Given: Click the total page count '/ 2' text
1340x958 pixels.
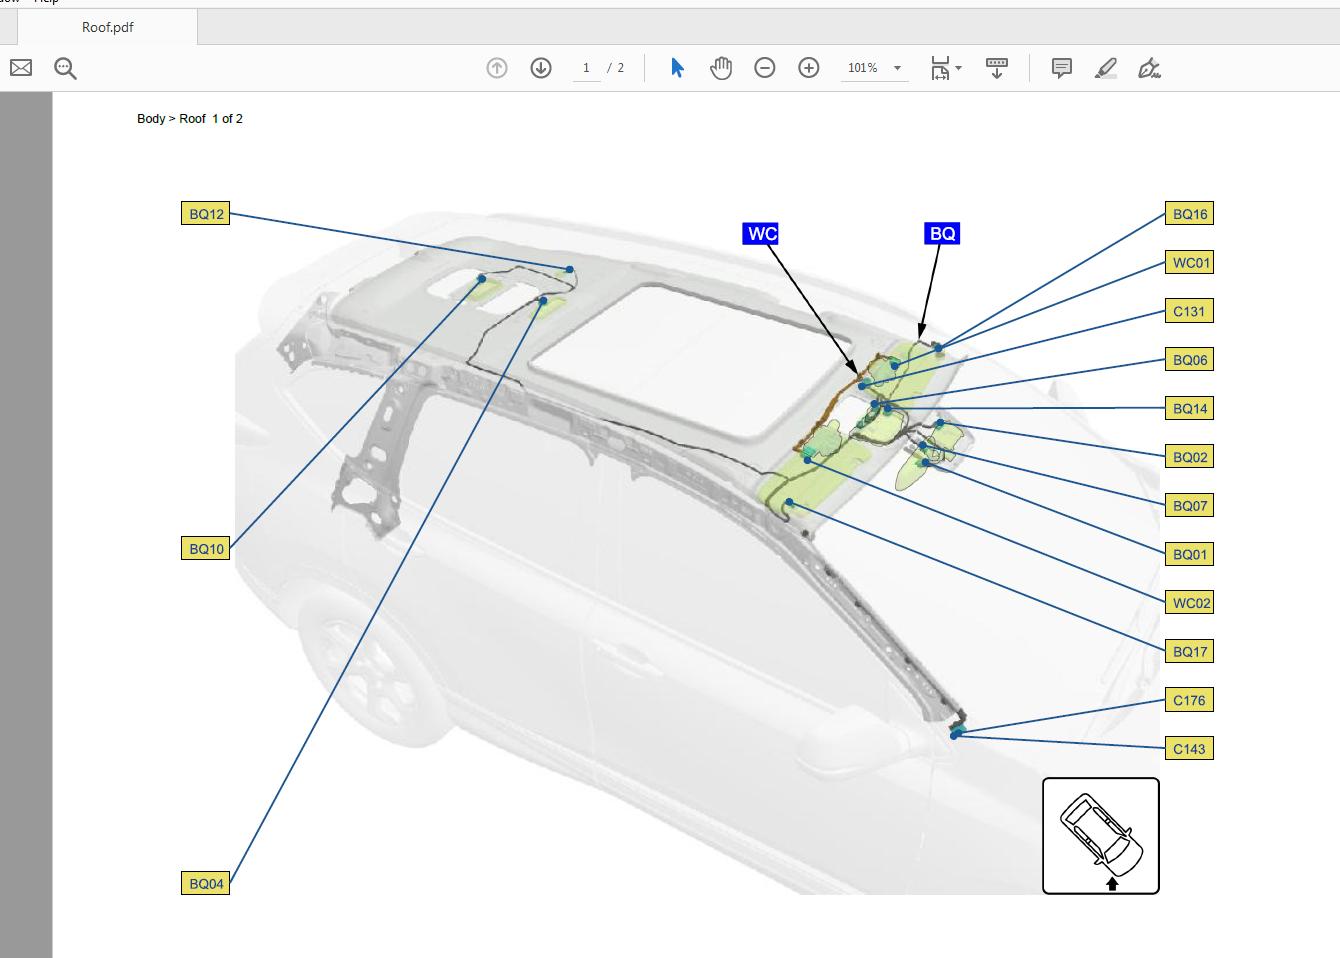Looking at the screenshot, I should (616, 68).
